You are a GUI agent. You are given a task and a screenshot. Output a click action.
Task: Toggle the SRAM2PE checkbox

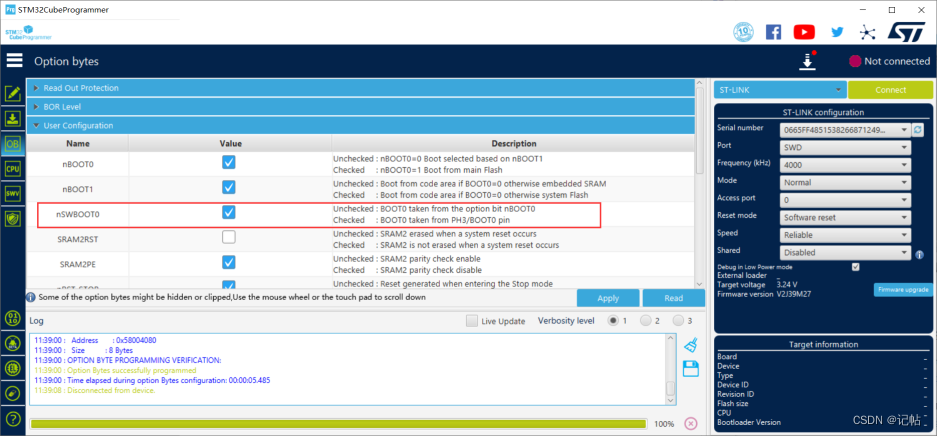pyautogui.click(x=228, y=262)
